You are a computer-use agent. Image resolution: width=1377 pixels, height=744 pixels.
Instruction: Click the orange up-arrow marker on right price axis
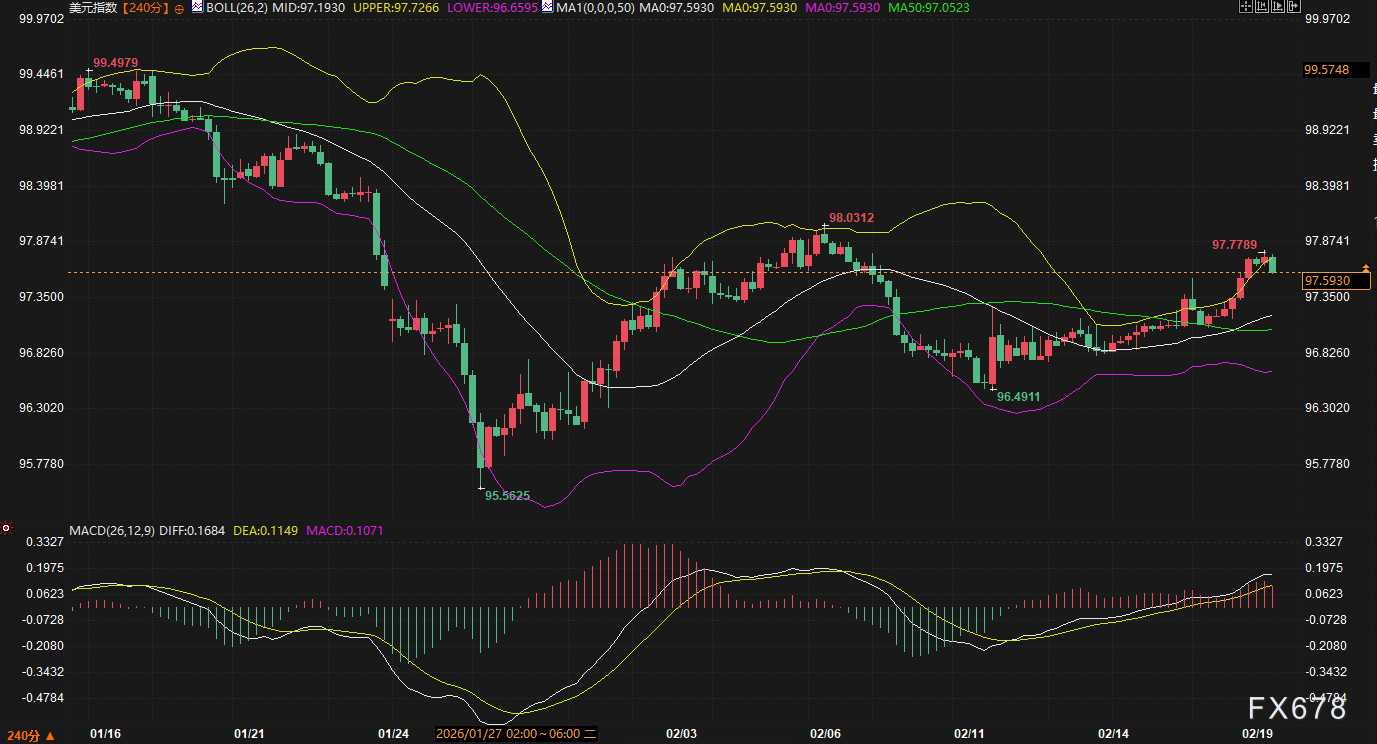click(1366, 268)
